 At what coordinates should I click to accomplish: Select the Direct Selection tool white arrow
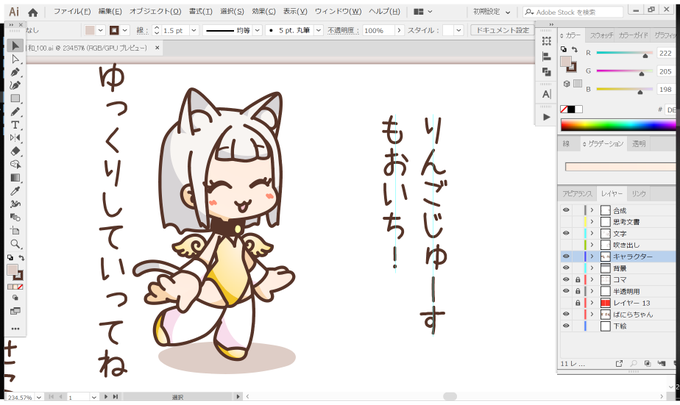(x=15, y=59)
